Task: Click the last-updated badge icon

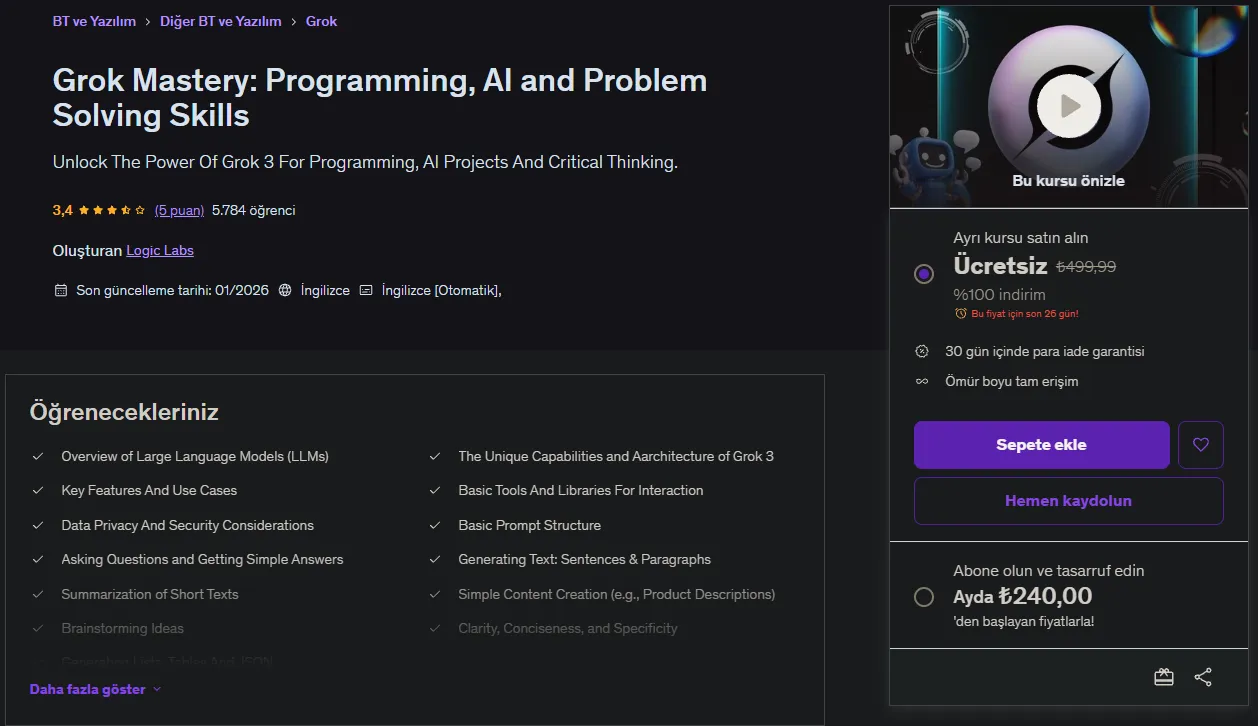Action: click(60, 291)
